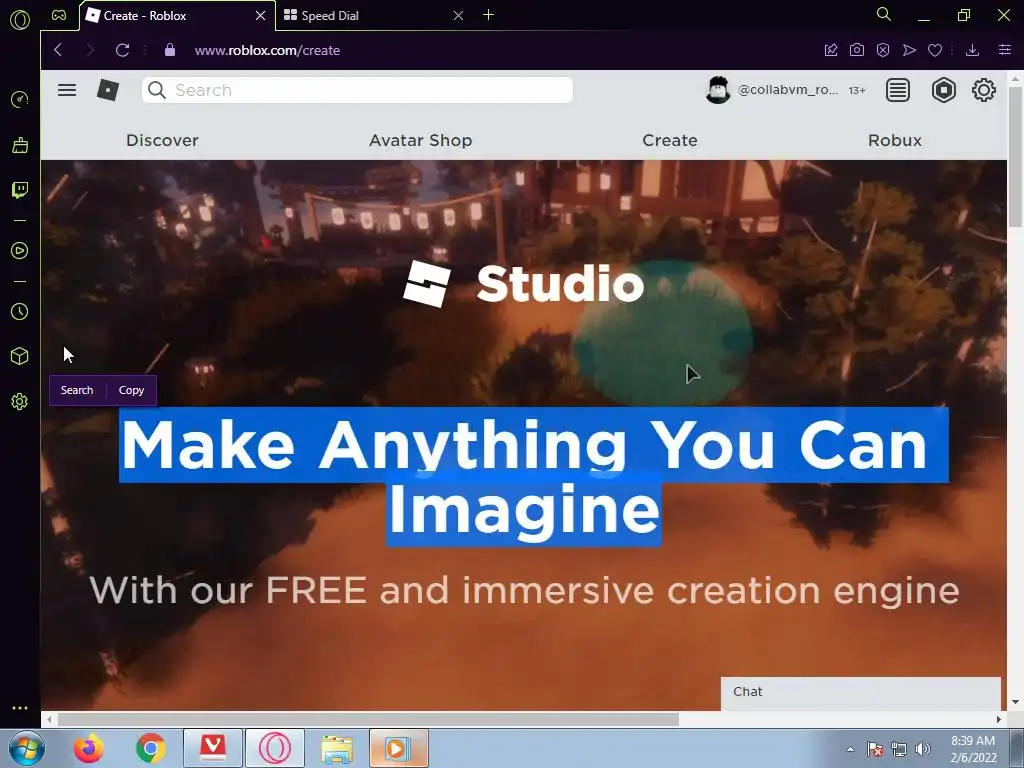Close the Speed Dial tab

point(458,16)
